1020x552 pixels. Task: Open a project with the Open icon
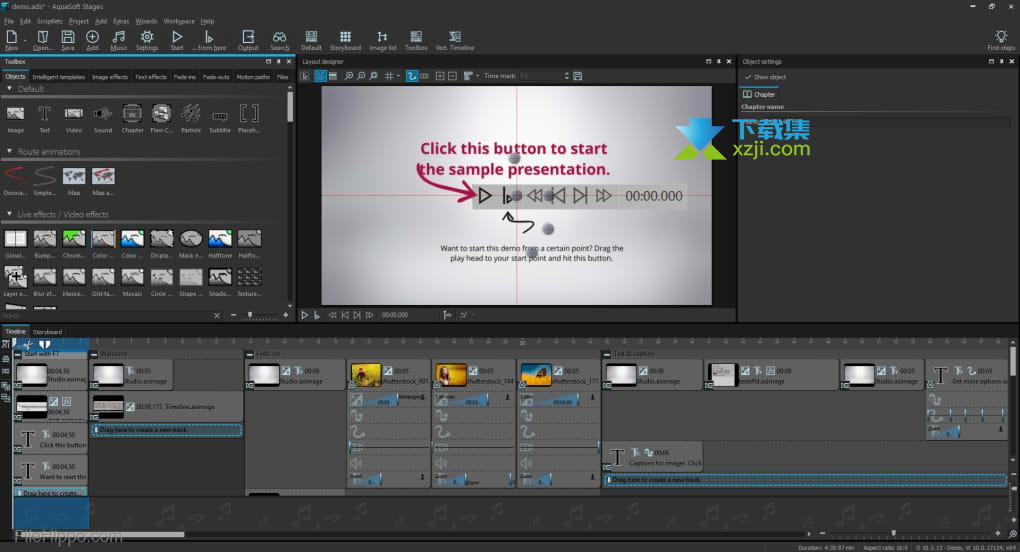pos(42,40)
